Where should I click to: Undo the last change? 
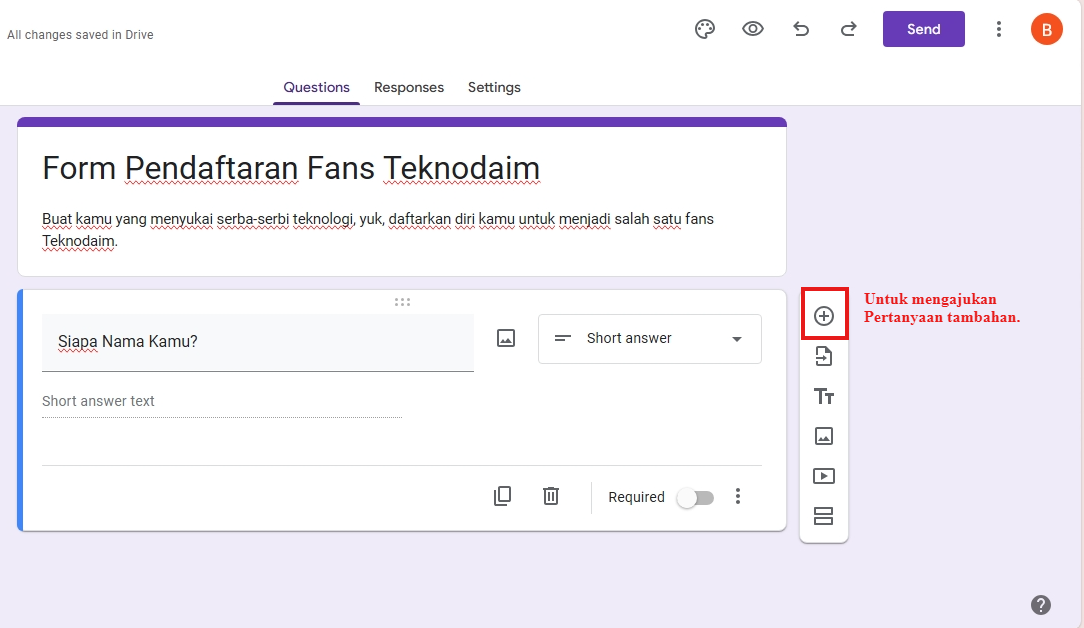[800, 29]
